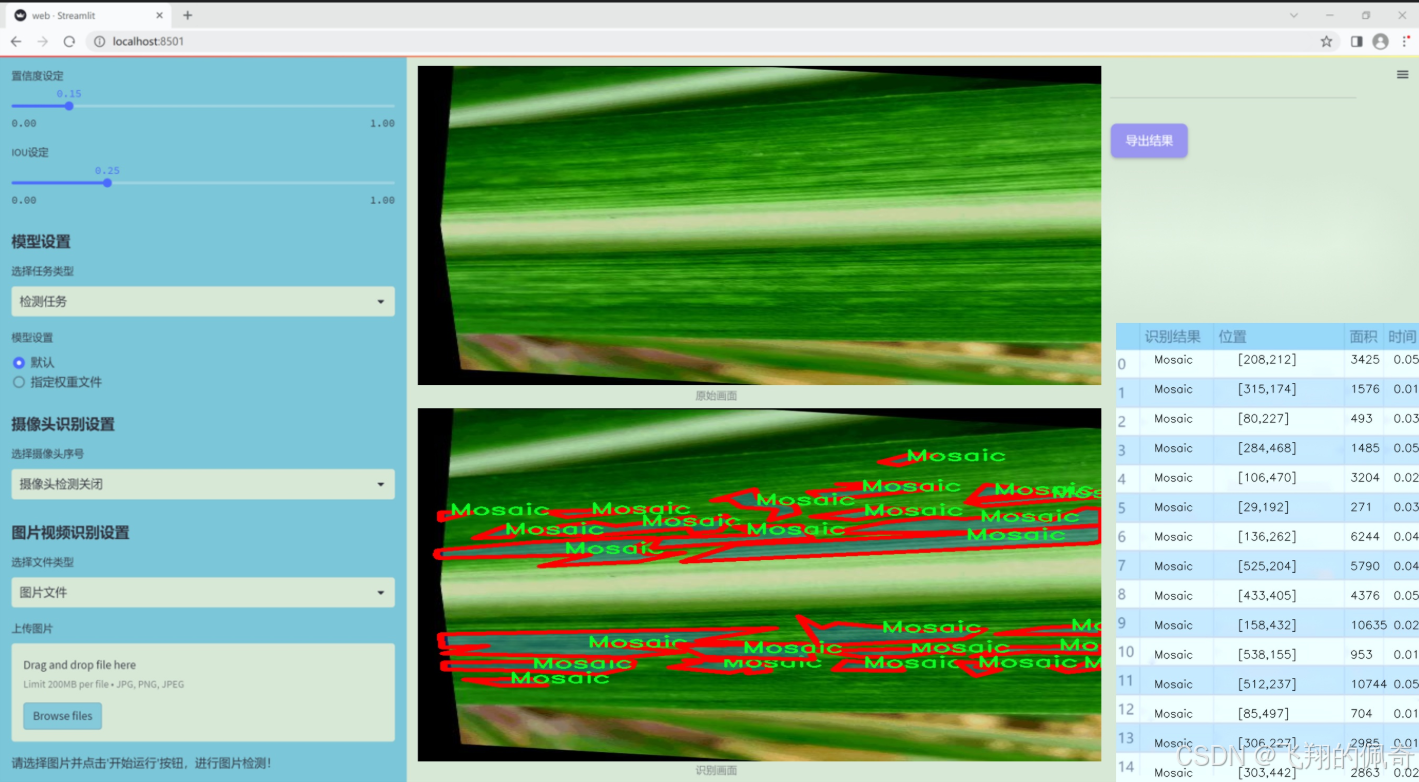Click area cell 5790

coord(1364,566)
